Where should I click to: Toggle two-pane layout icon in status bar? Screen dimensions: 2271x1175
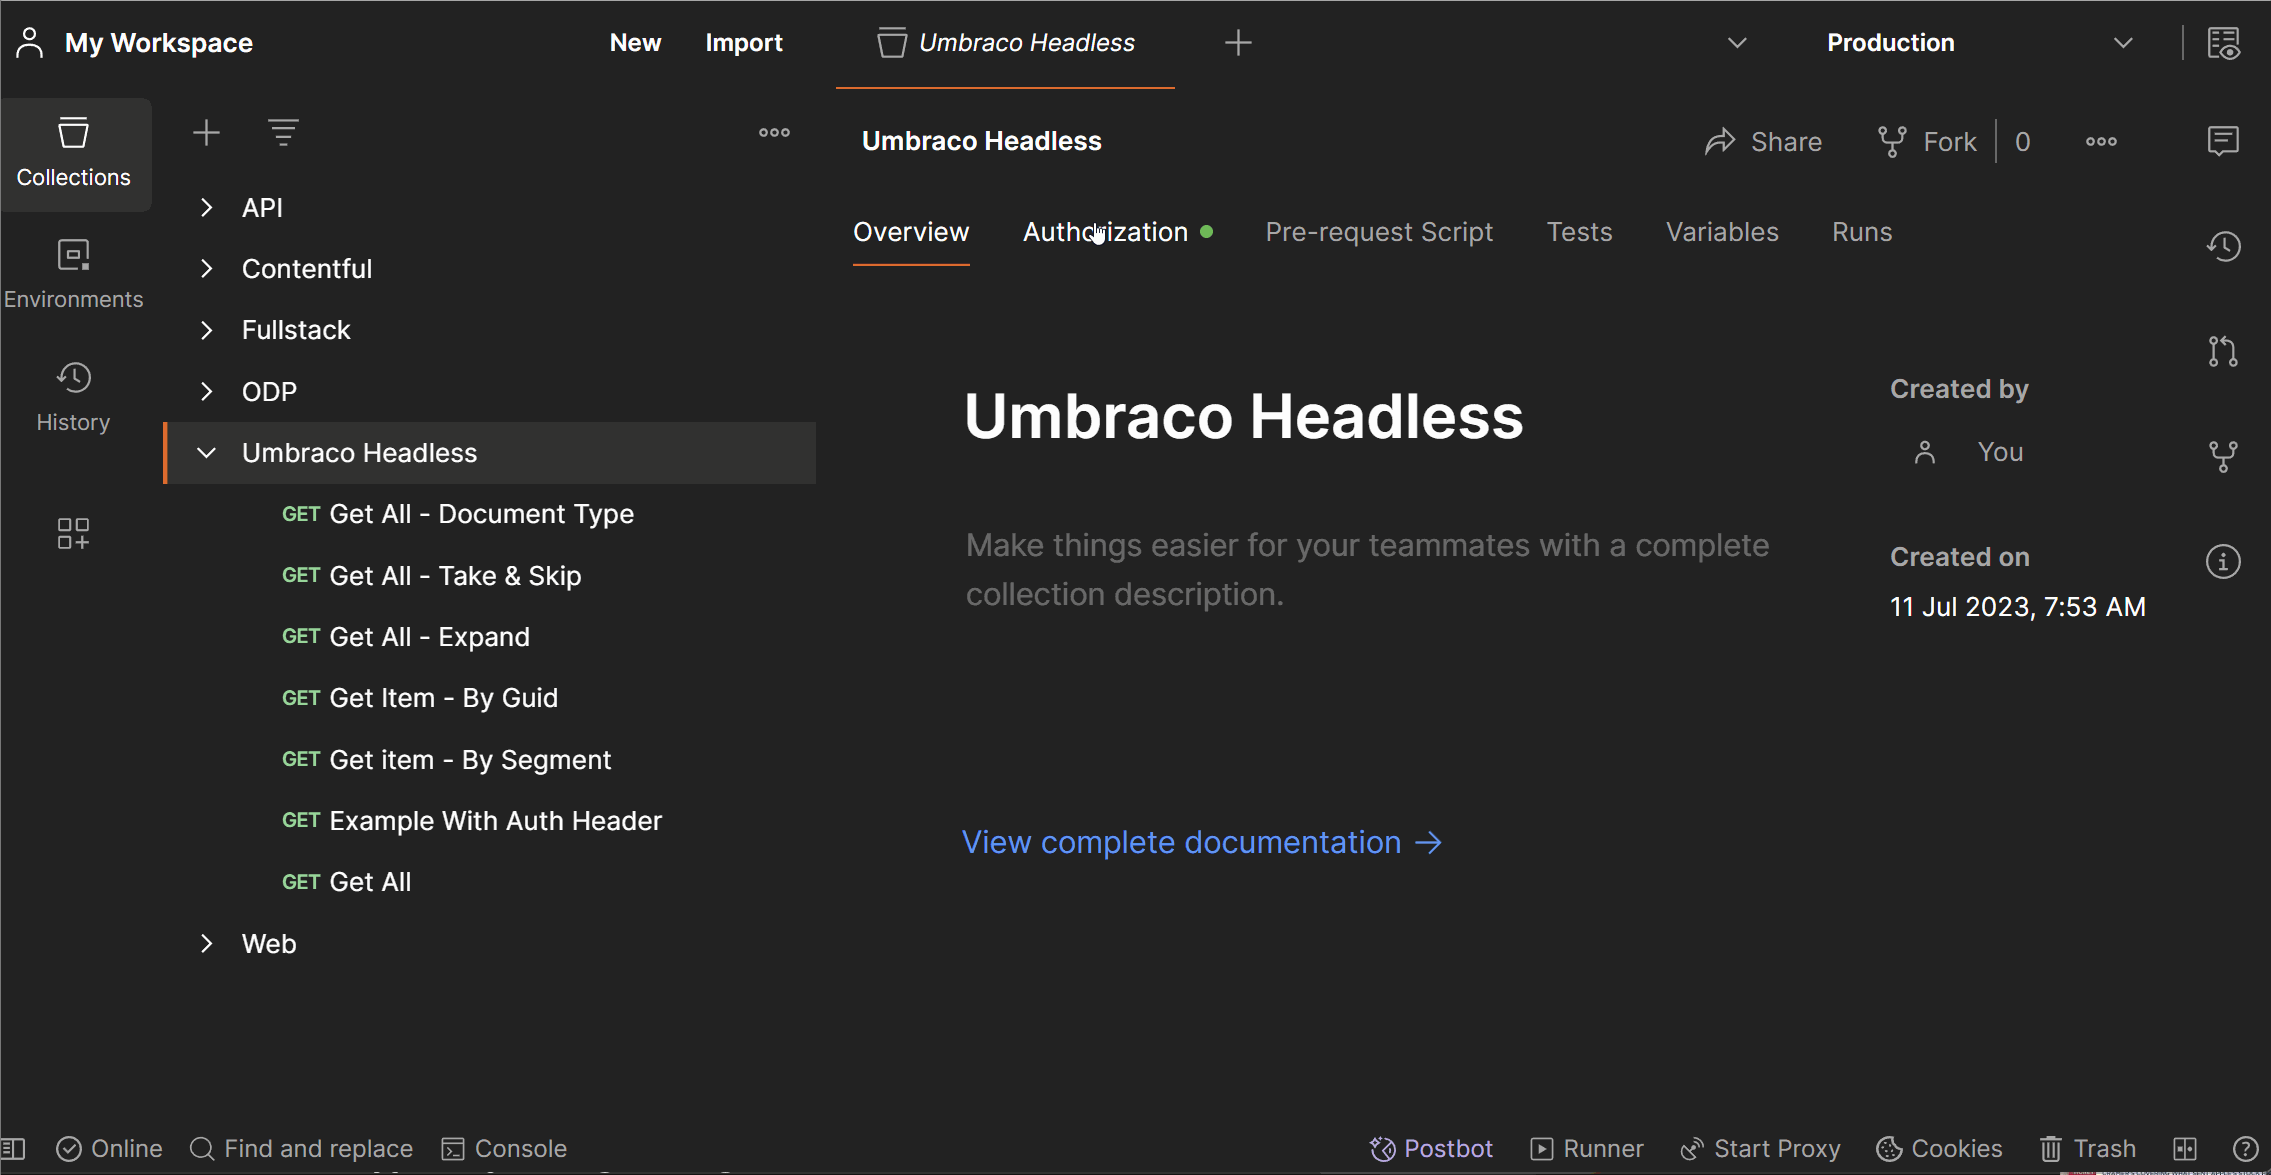[2185, 1148]
